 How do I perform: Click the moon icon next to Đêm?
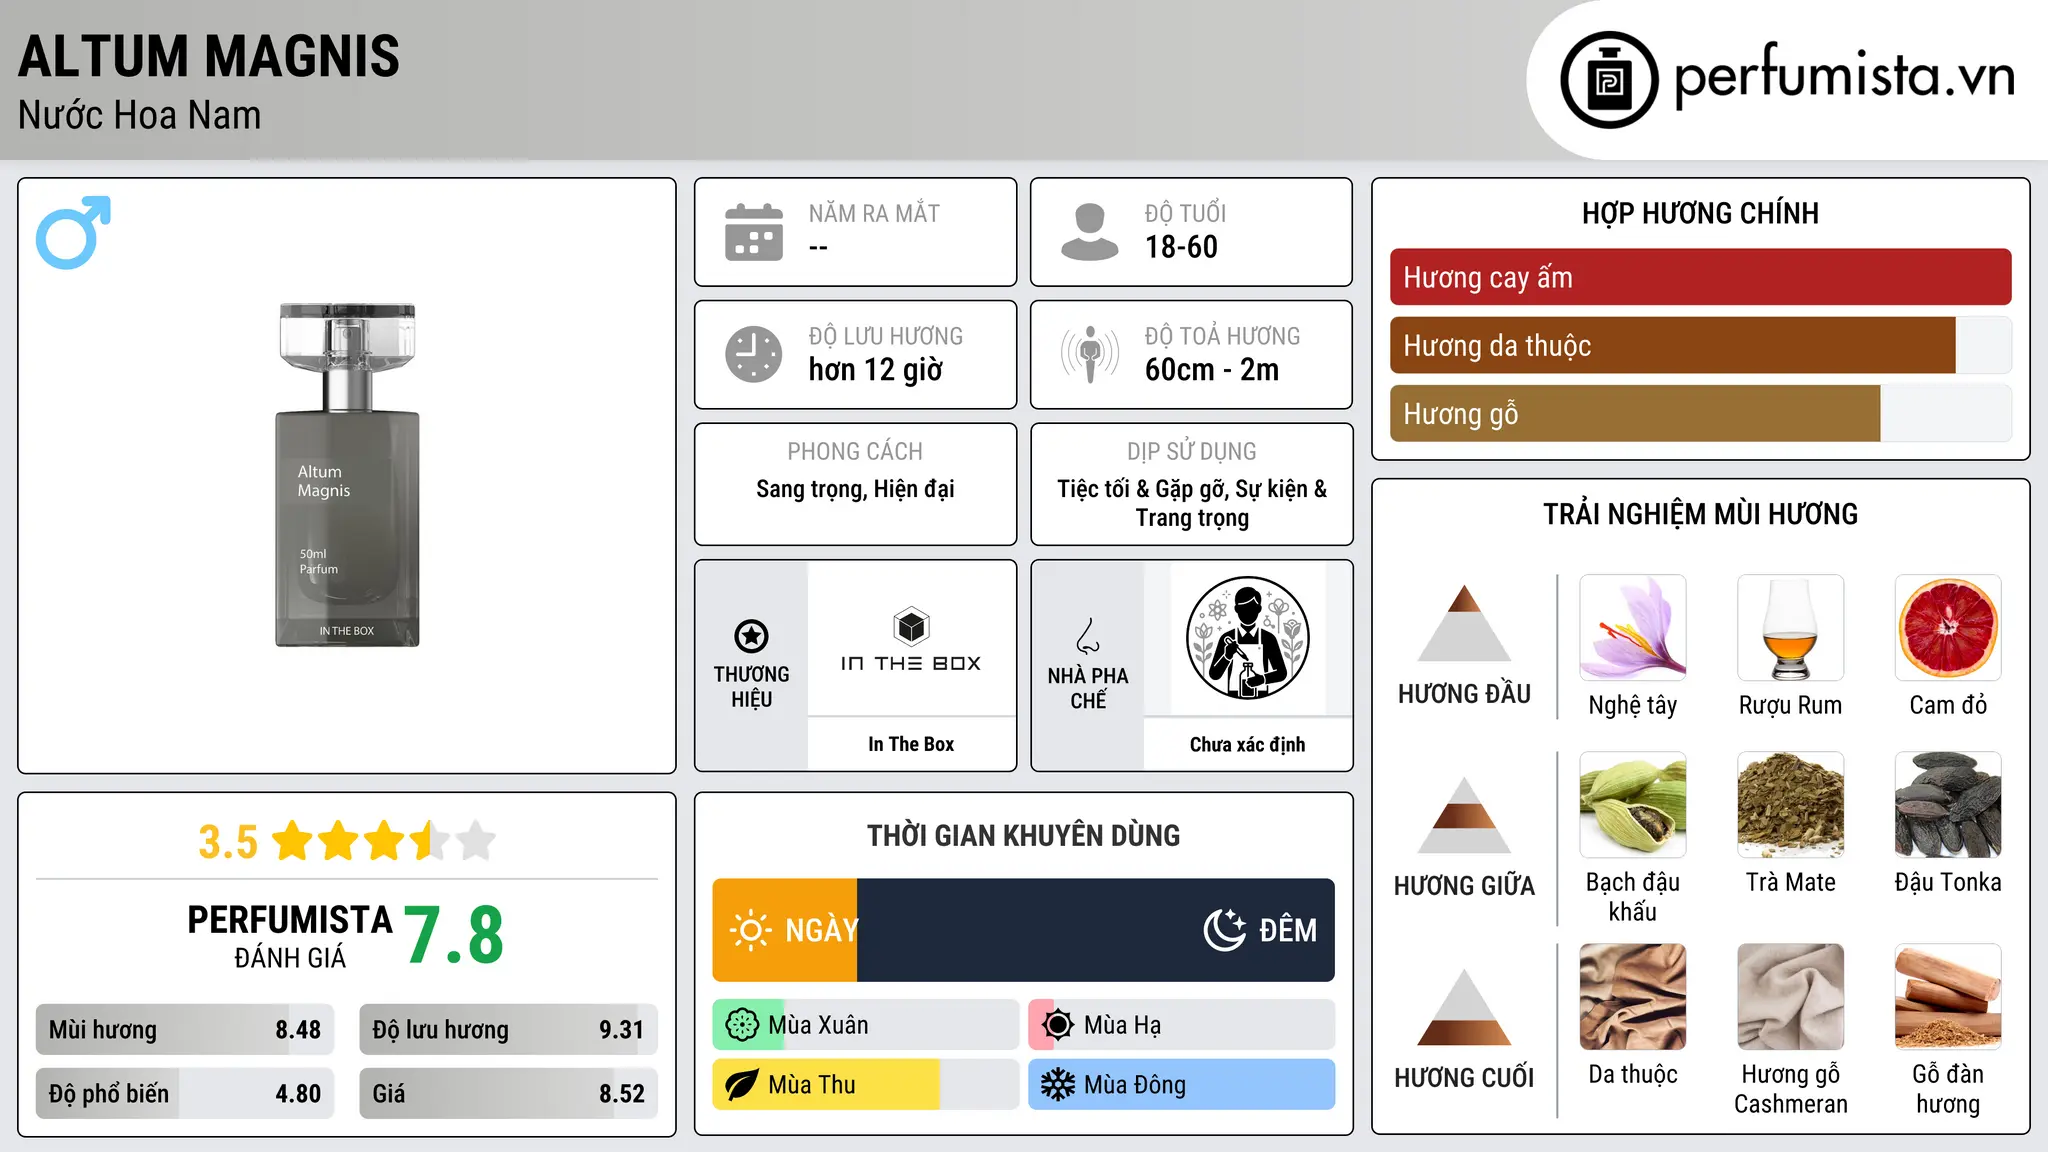point(1225,930)
